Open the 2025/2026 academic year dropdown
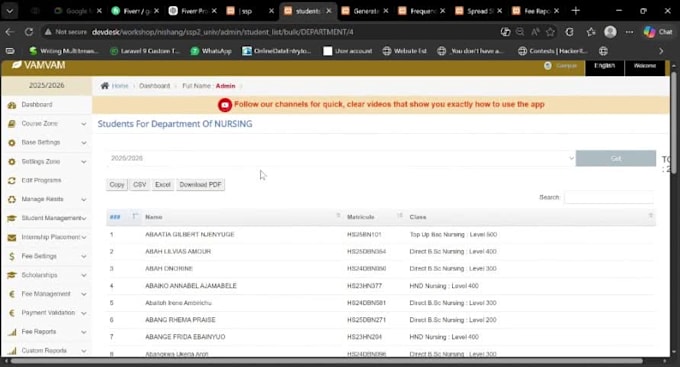Viewport: 680px width, 367px height. 341,158
